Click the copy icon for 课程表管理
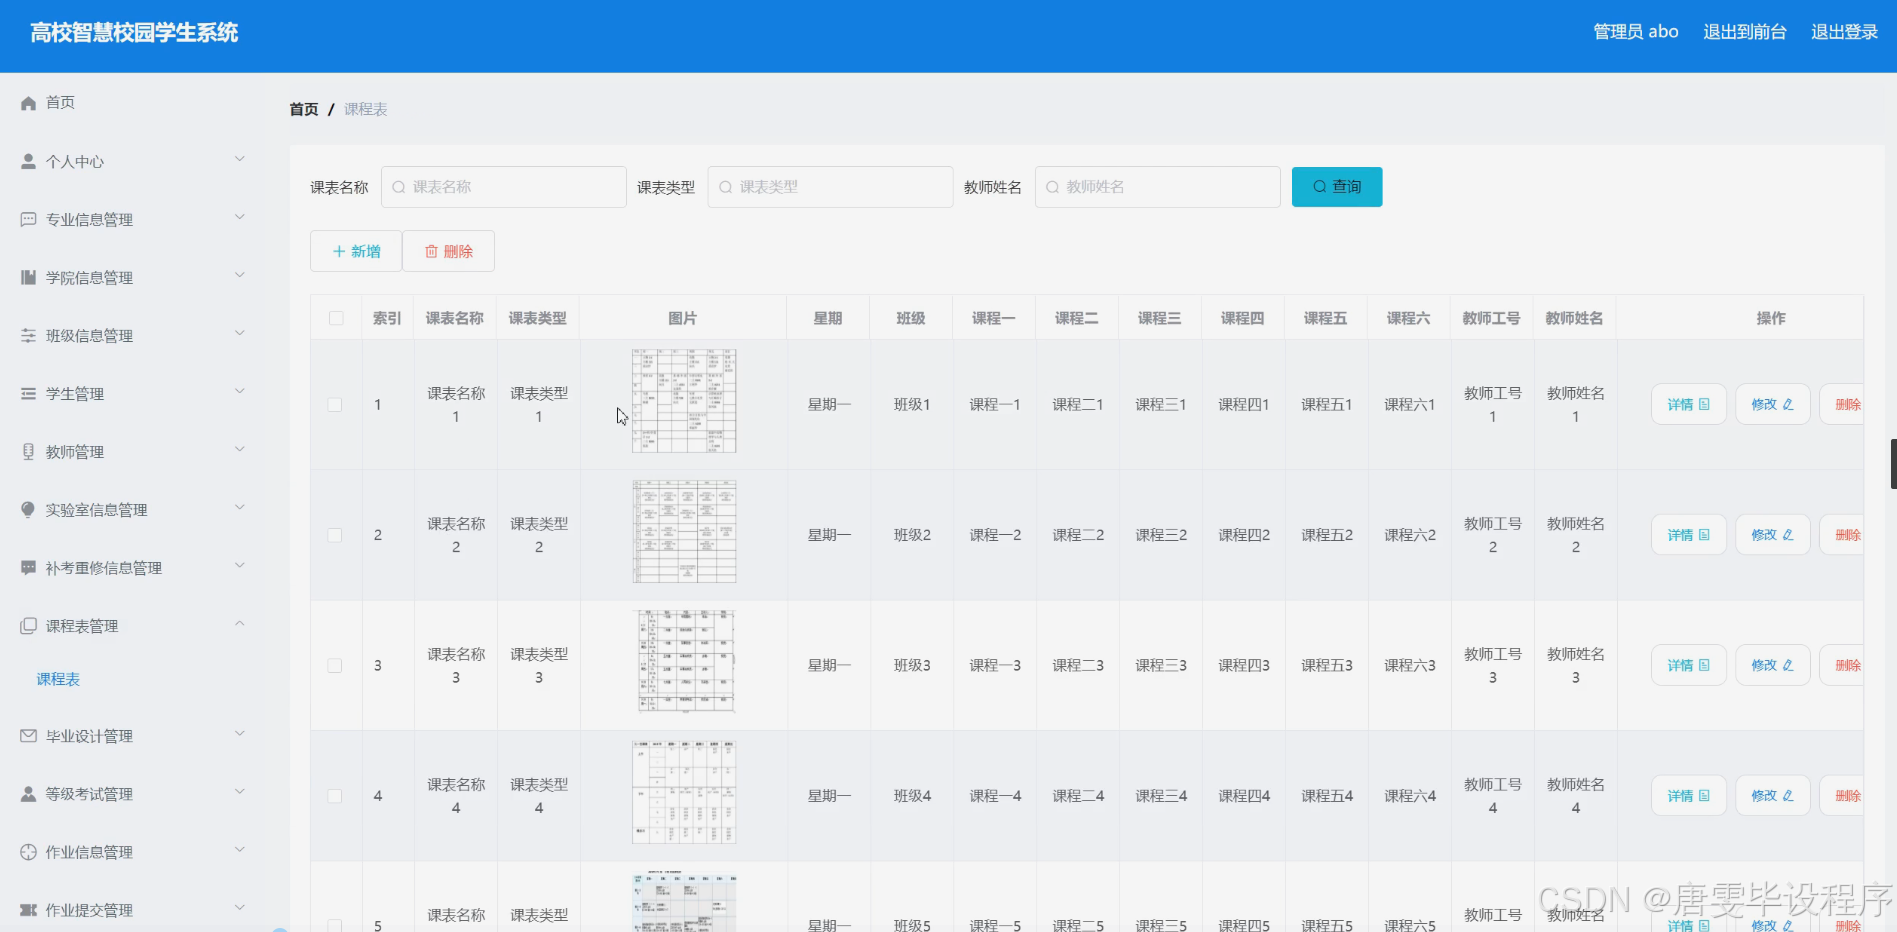The height and width of the screenshot is (932, 1897). pos(28,625)
